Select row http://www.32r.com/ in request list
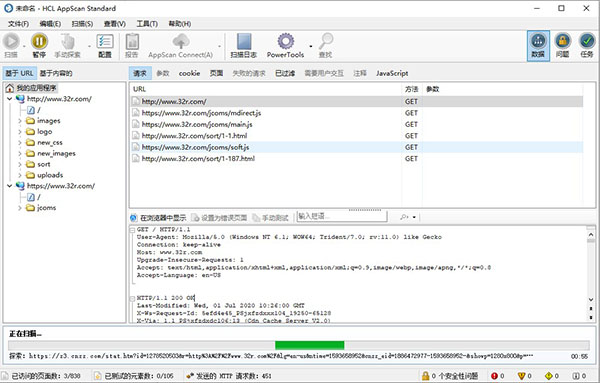Screen dimensions: 600x383 pyautogui.click(x=356, y=101)
